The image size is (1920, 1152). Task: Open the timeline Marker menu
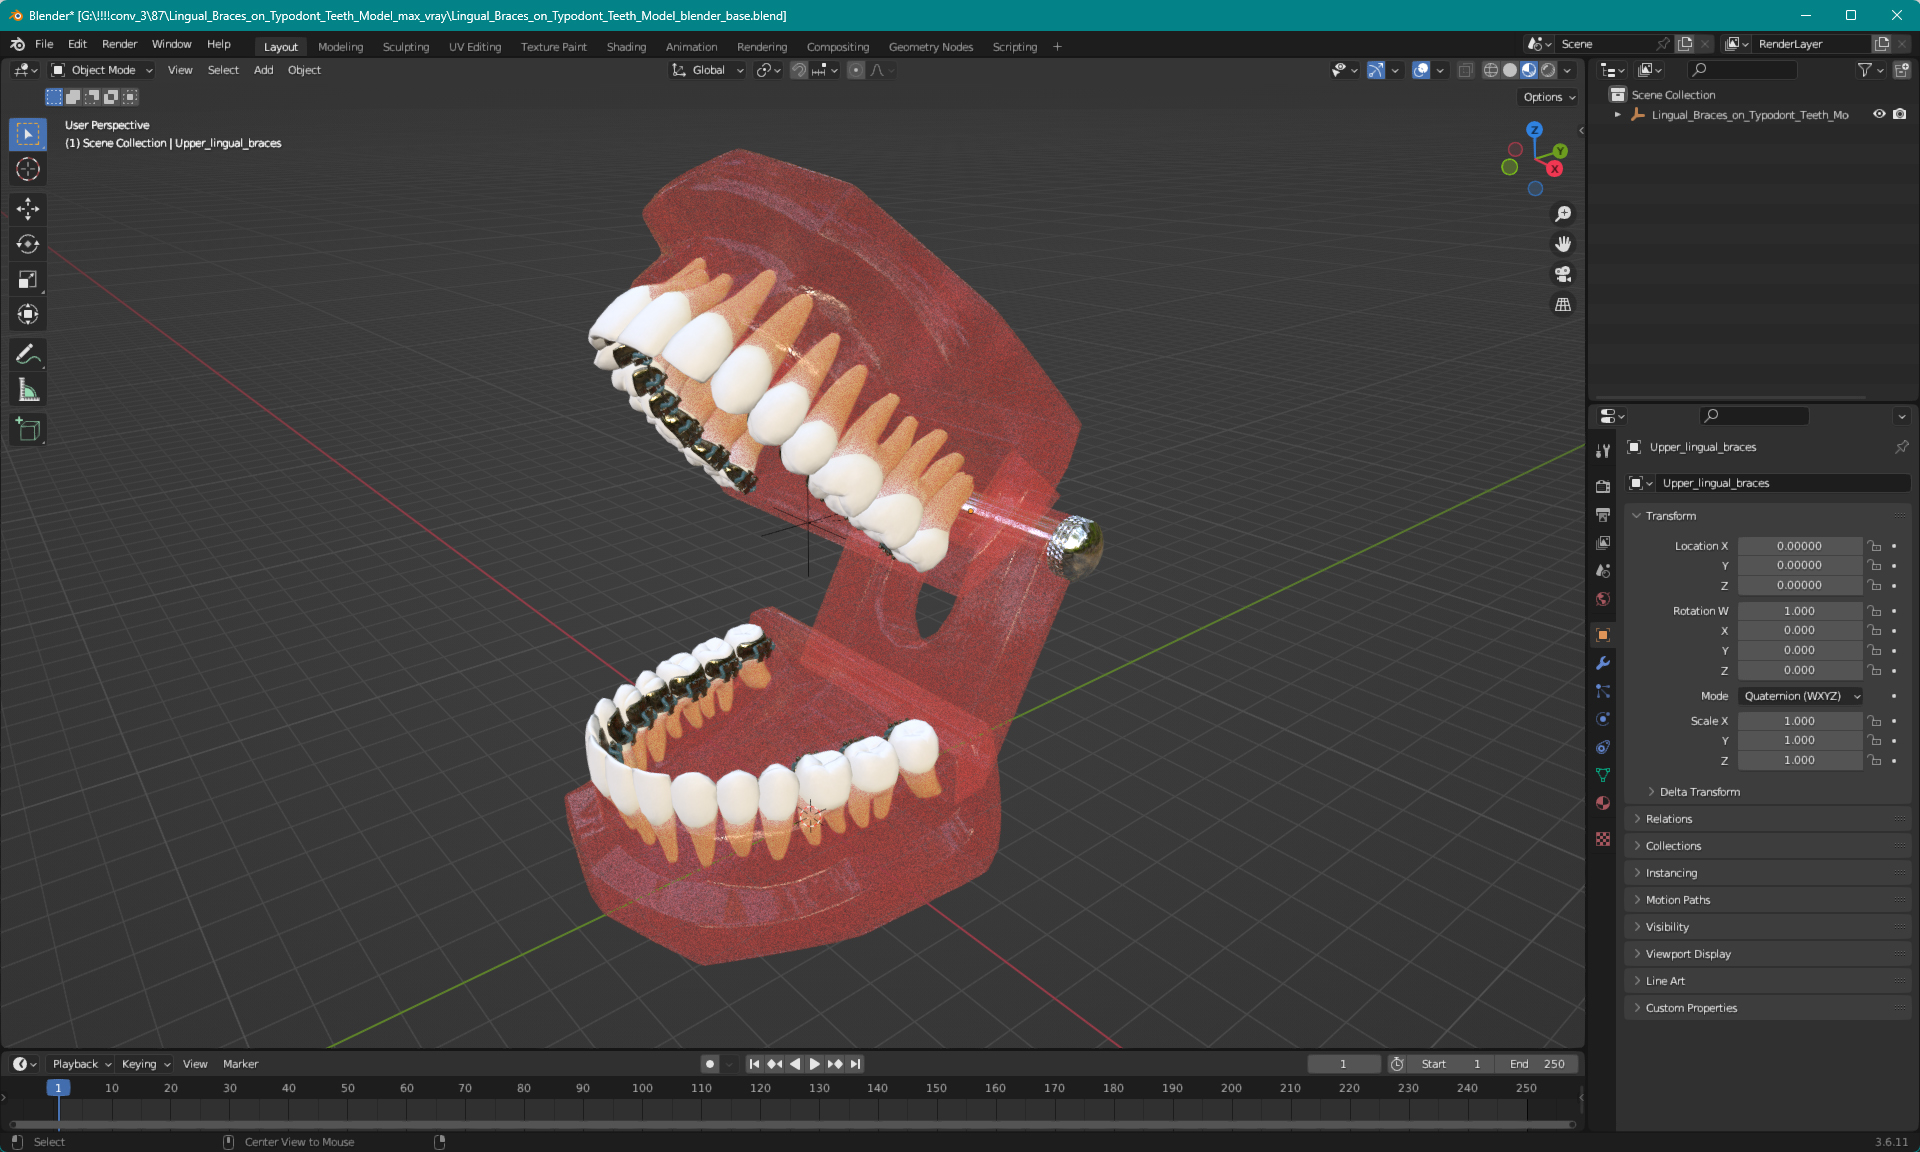point(240,1064)
